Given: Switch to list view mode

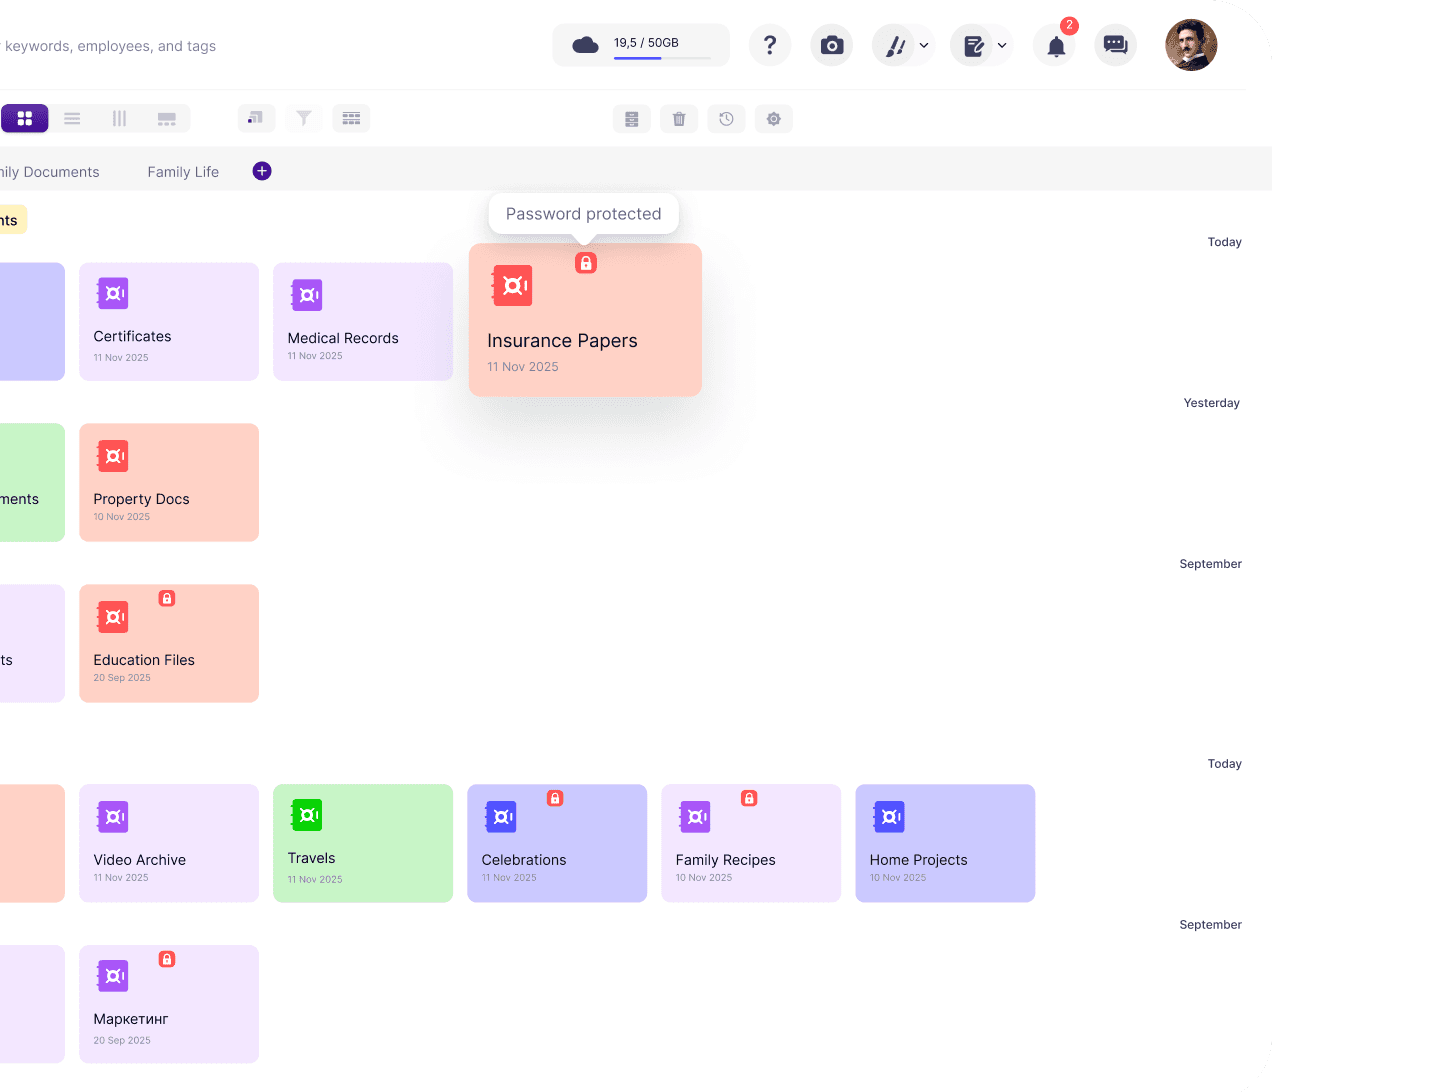Looking at the screenshot, I should 72,118.
